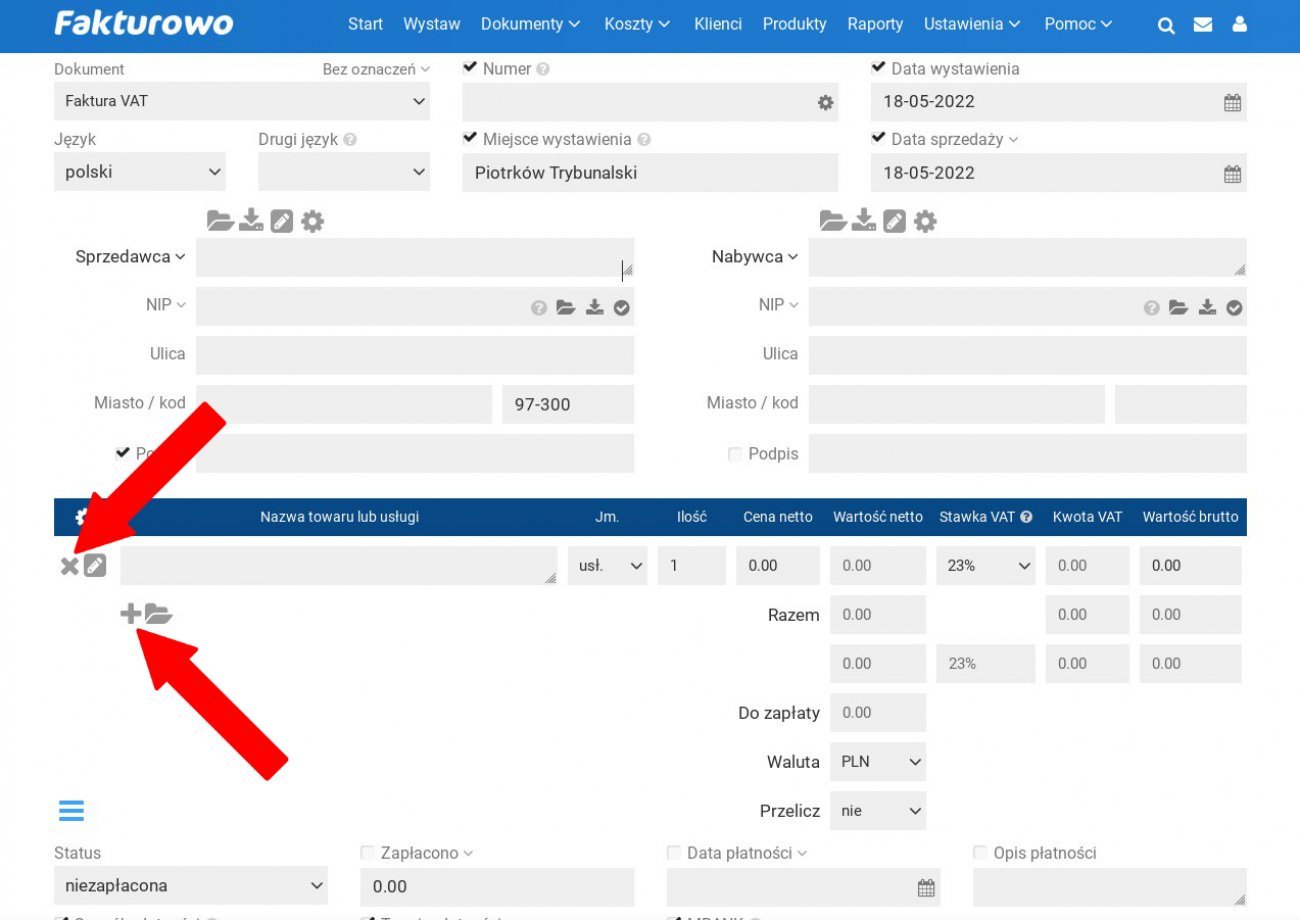Click the Klienci navigation link

718,24
